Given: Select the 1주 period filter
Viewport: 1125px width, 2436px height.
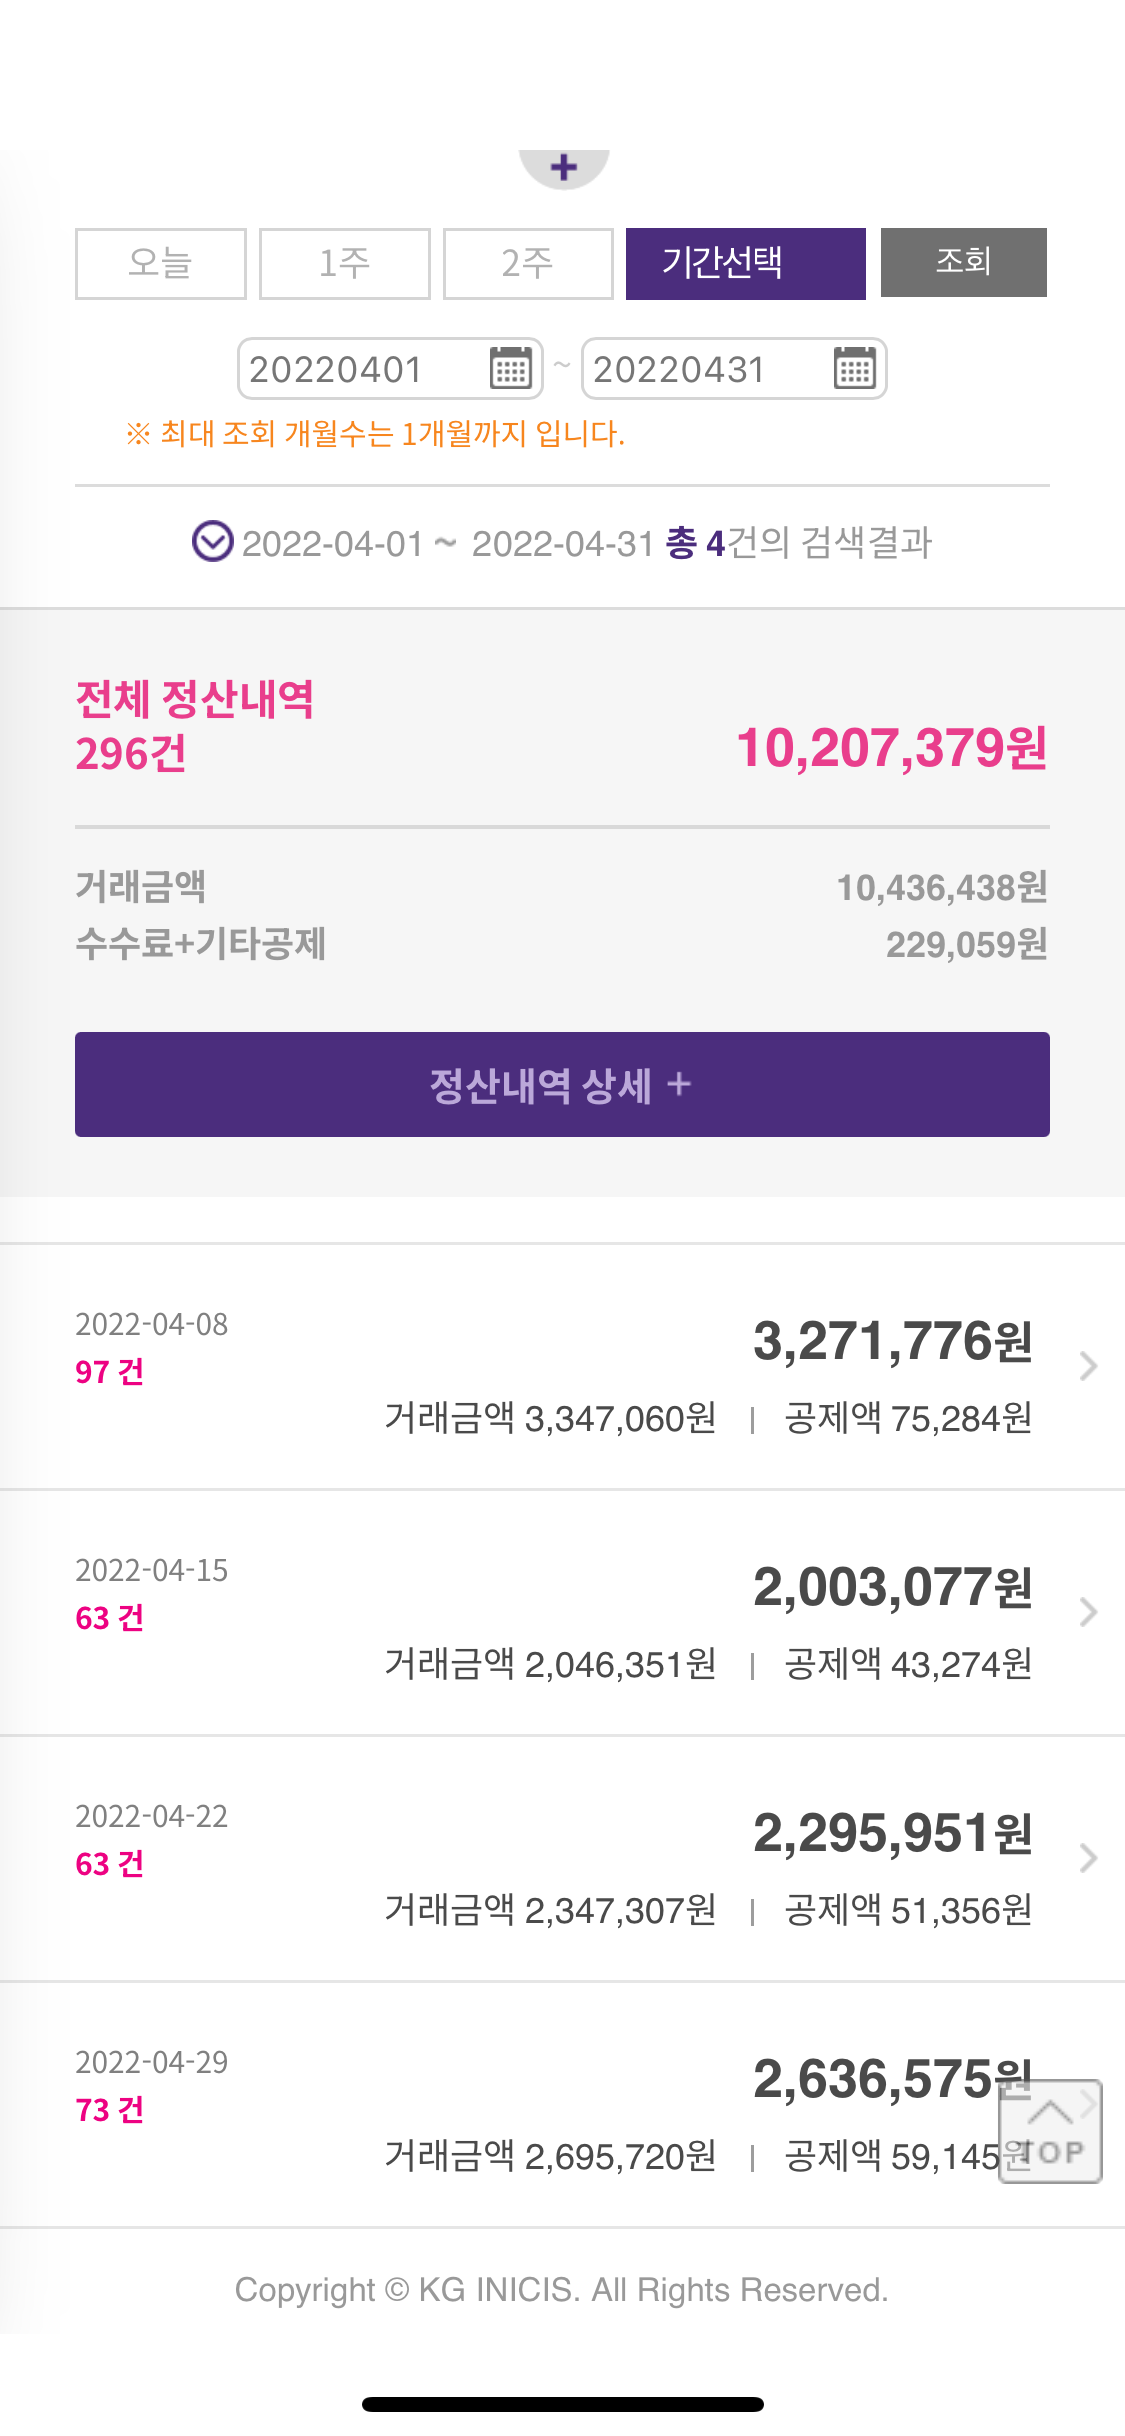Looking at the screenshot, I should [x=344, y=263].
